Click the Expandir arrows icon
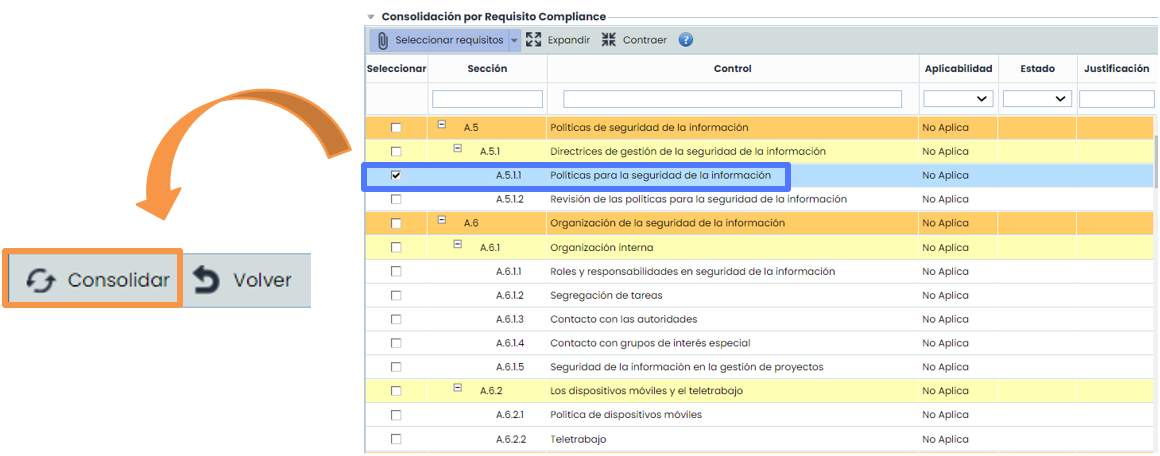Viewport: 1160px width, 456px height. tap(533, 40)
